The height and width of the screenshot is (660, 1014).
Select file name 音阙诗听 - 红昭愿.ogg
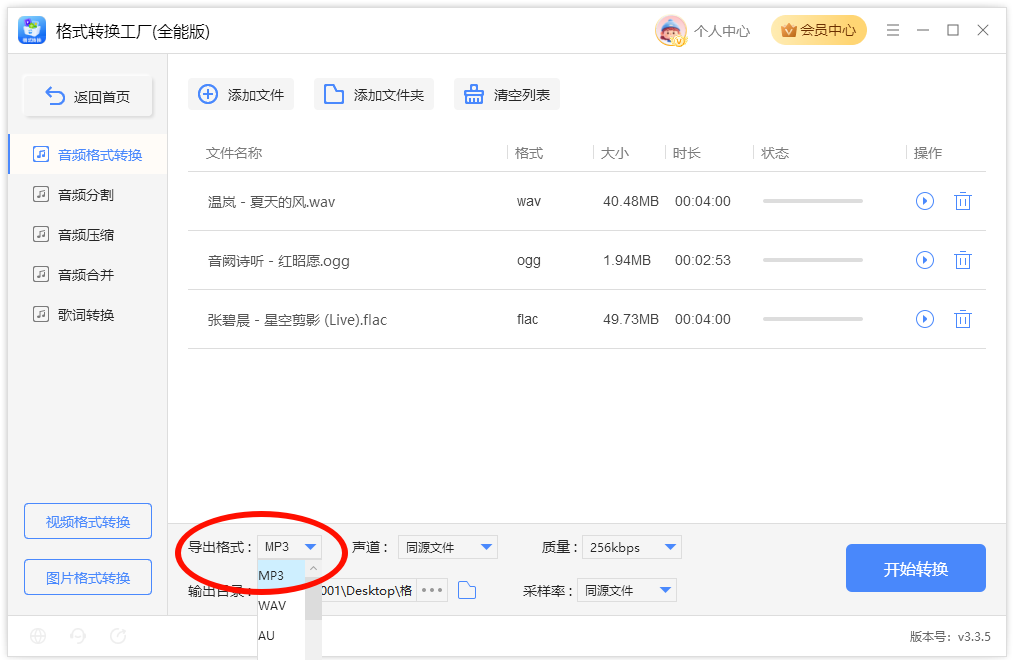pos(279,261)
